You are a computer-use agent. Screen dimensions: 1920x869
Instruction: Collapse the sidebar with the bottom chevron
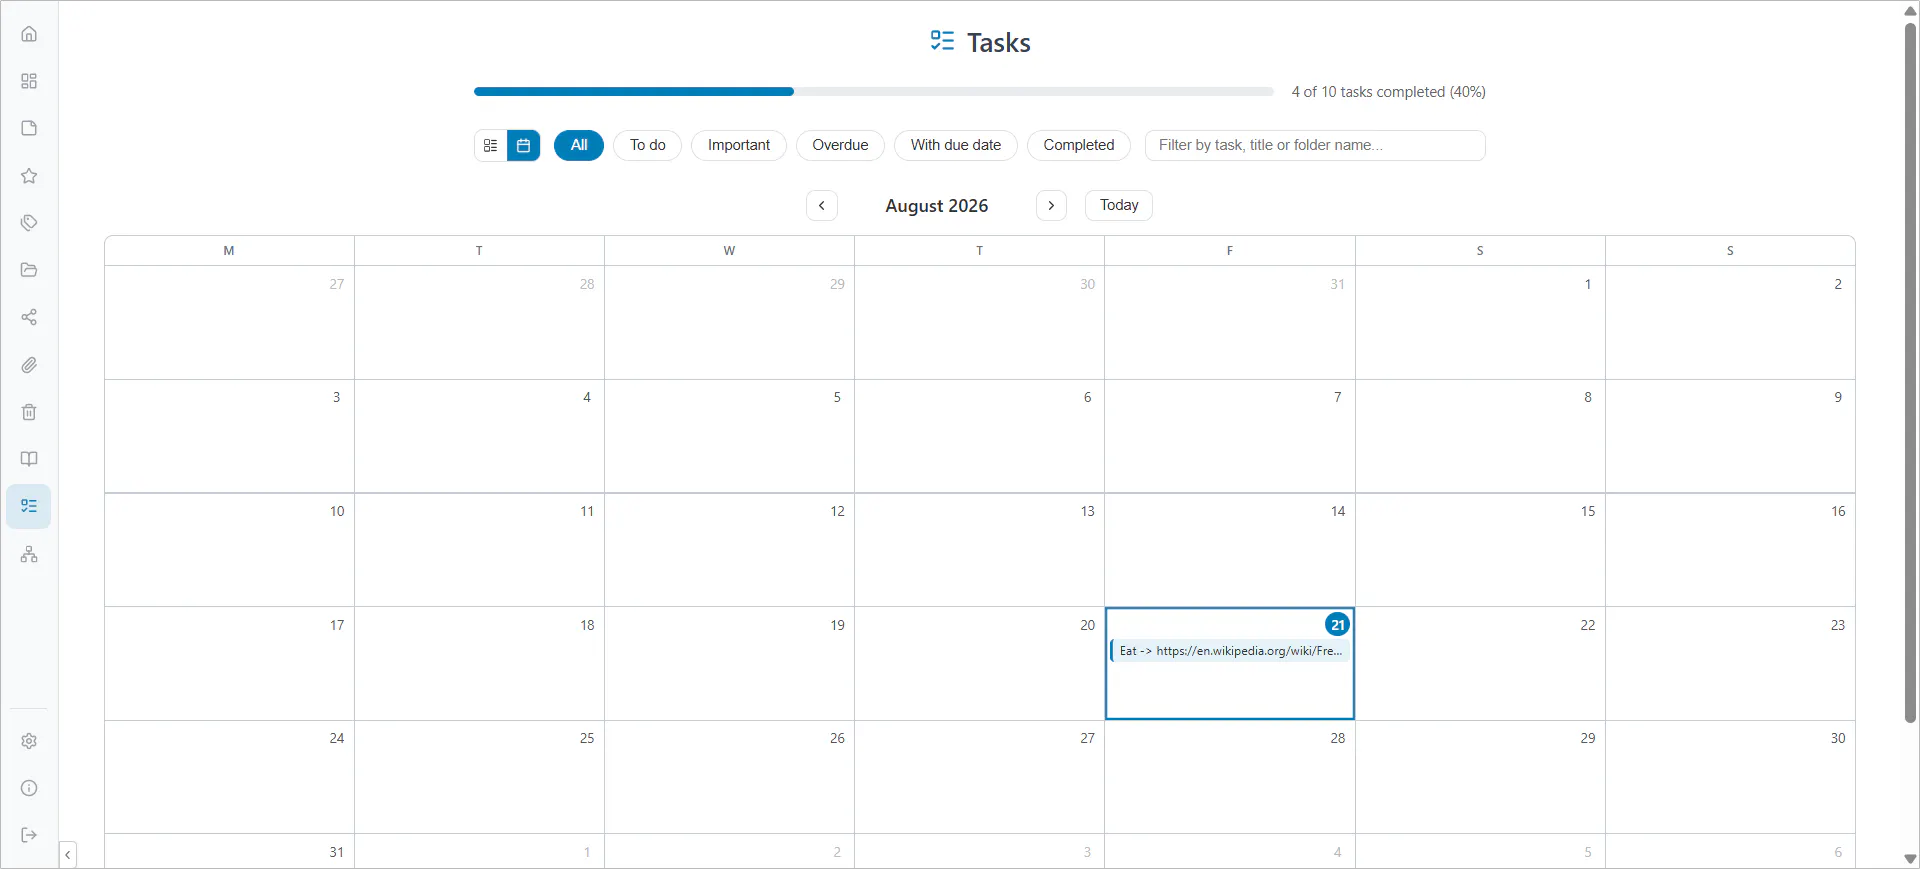click(67, 855)
